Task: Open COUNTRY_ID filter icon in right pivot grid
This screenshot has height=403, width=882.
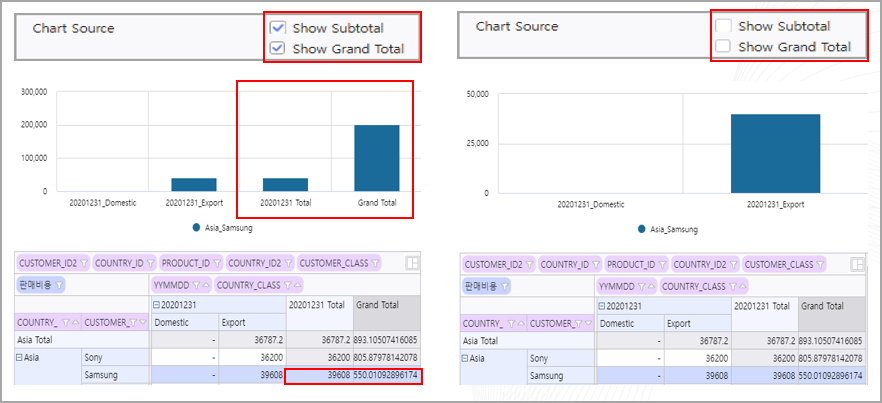Action: (595, 264)
